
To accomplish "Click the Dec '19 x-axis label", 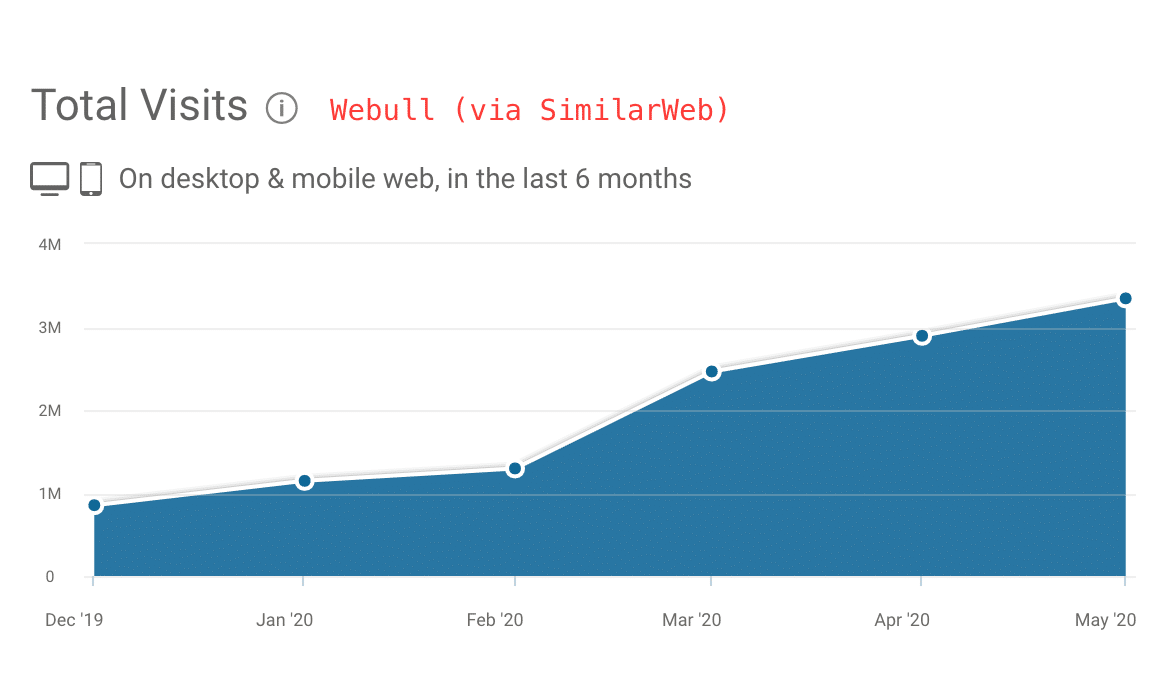I will [x=74, y=620].
